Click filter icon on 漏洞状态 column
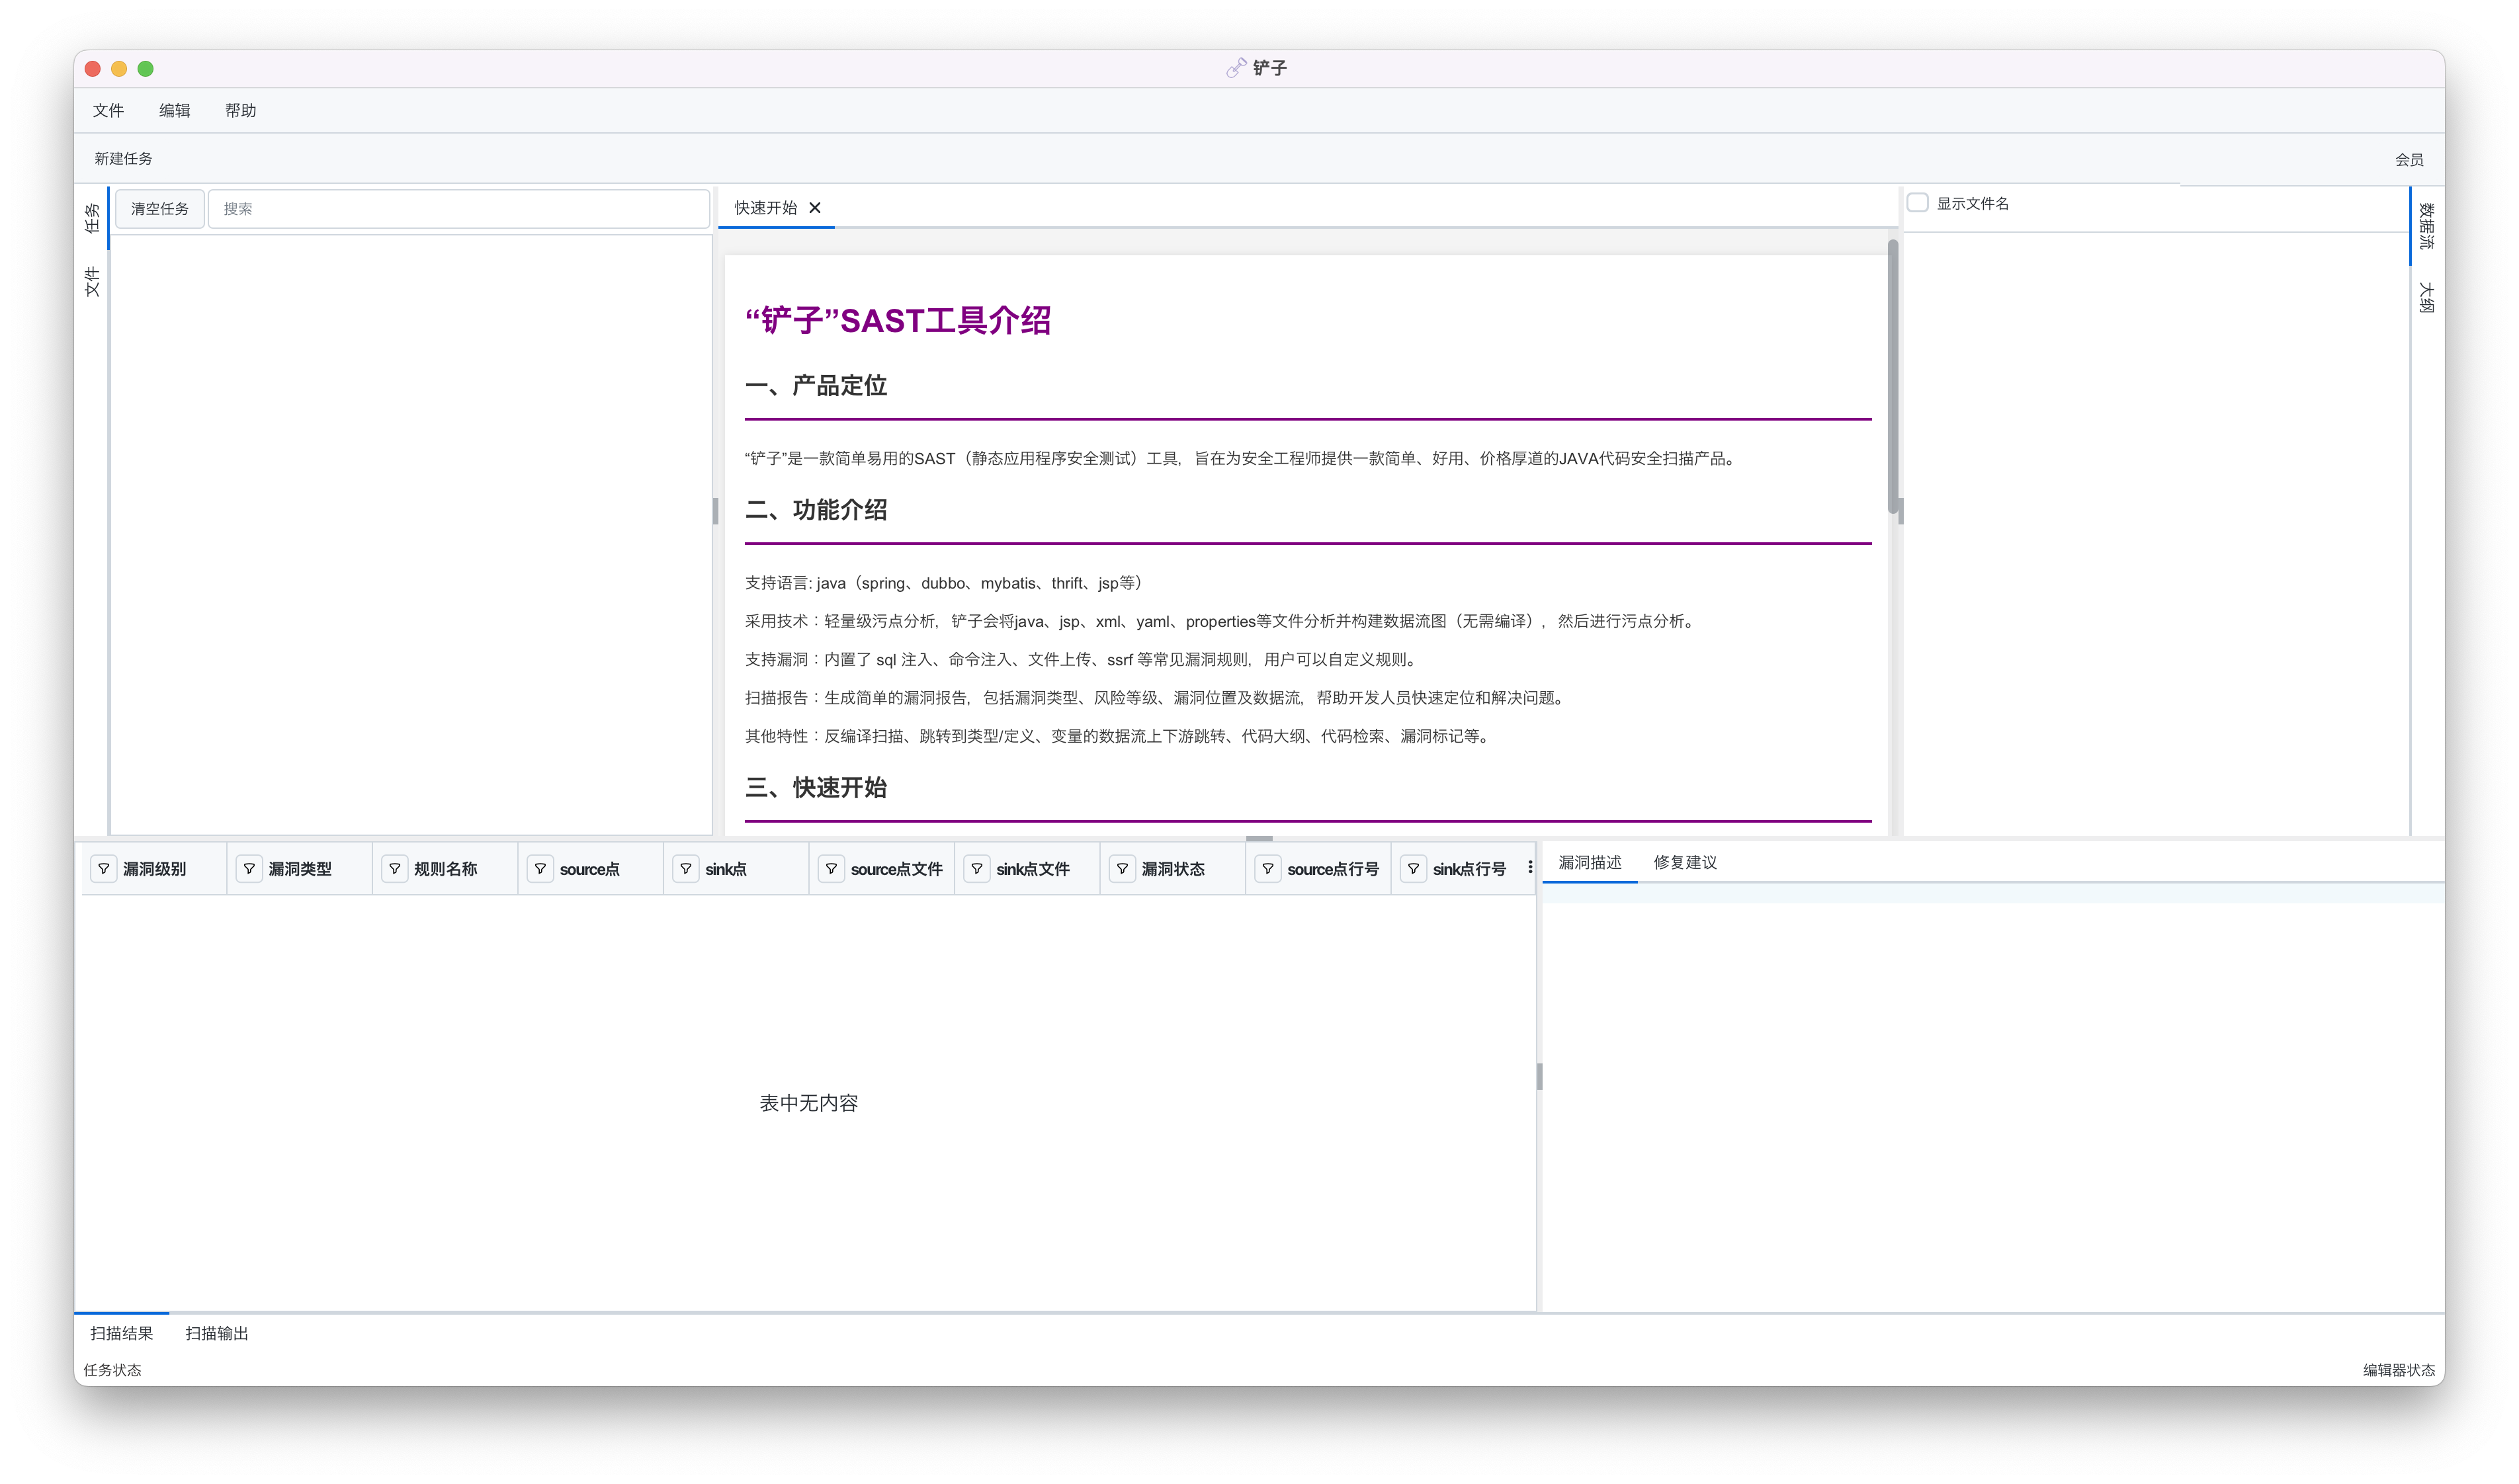 tap(1122, 869)
